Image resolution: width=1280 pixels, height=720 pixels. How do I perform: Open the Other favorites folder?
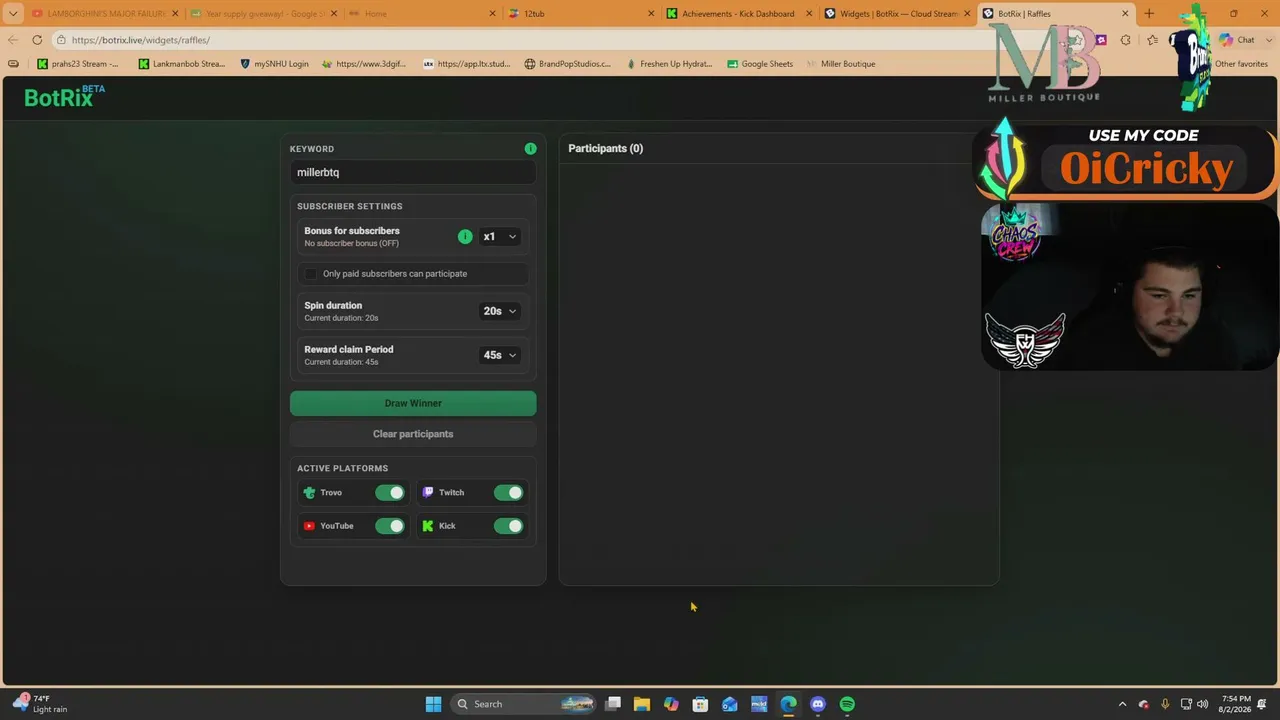tap(1241, 64)
